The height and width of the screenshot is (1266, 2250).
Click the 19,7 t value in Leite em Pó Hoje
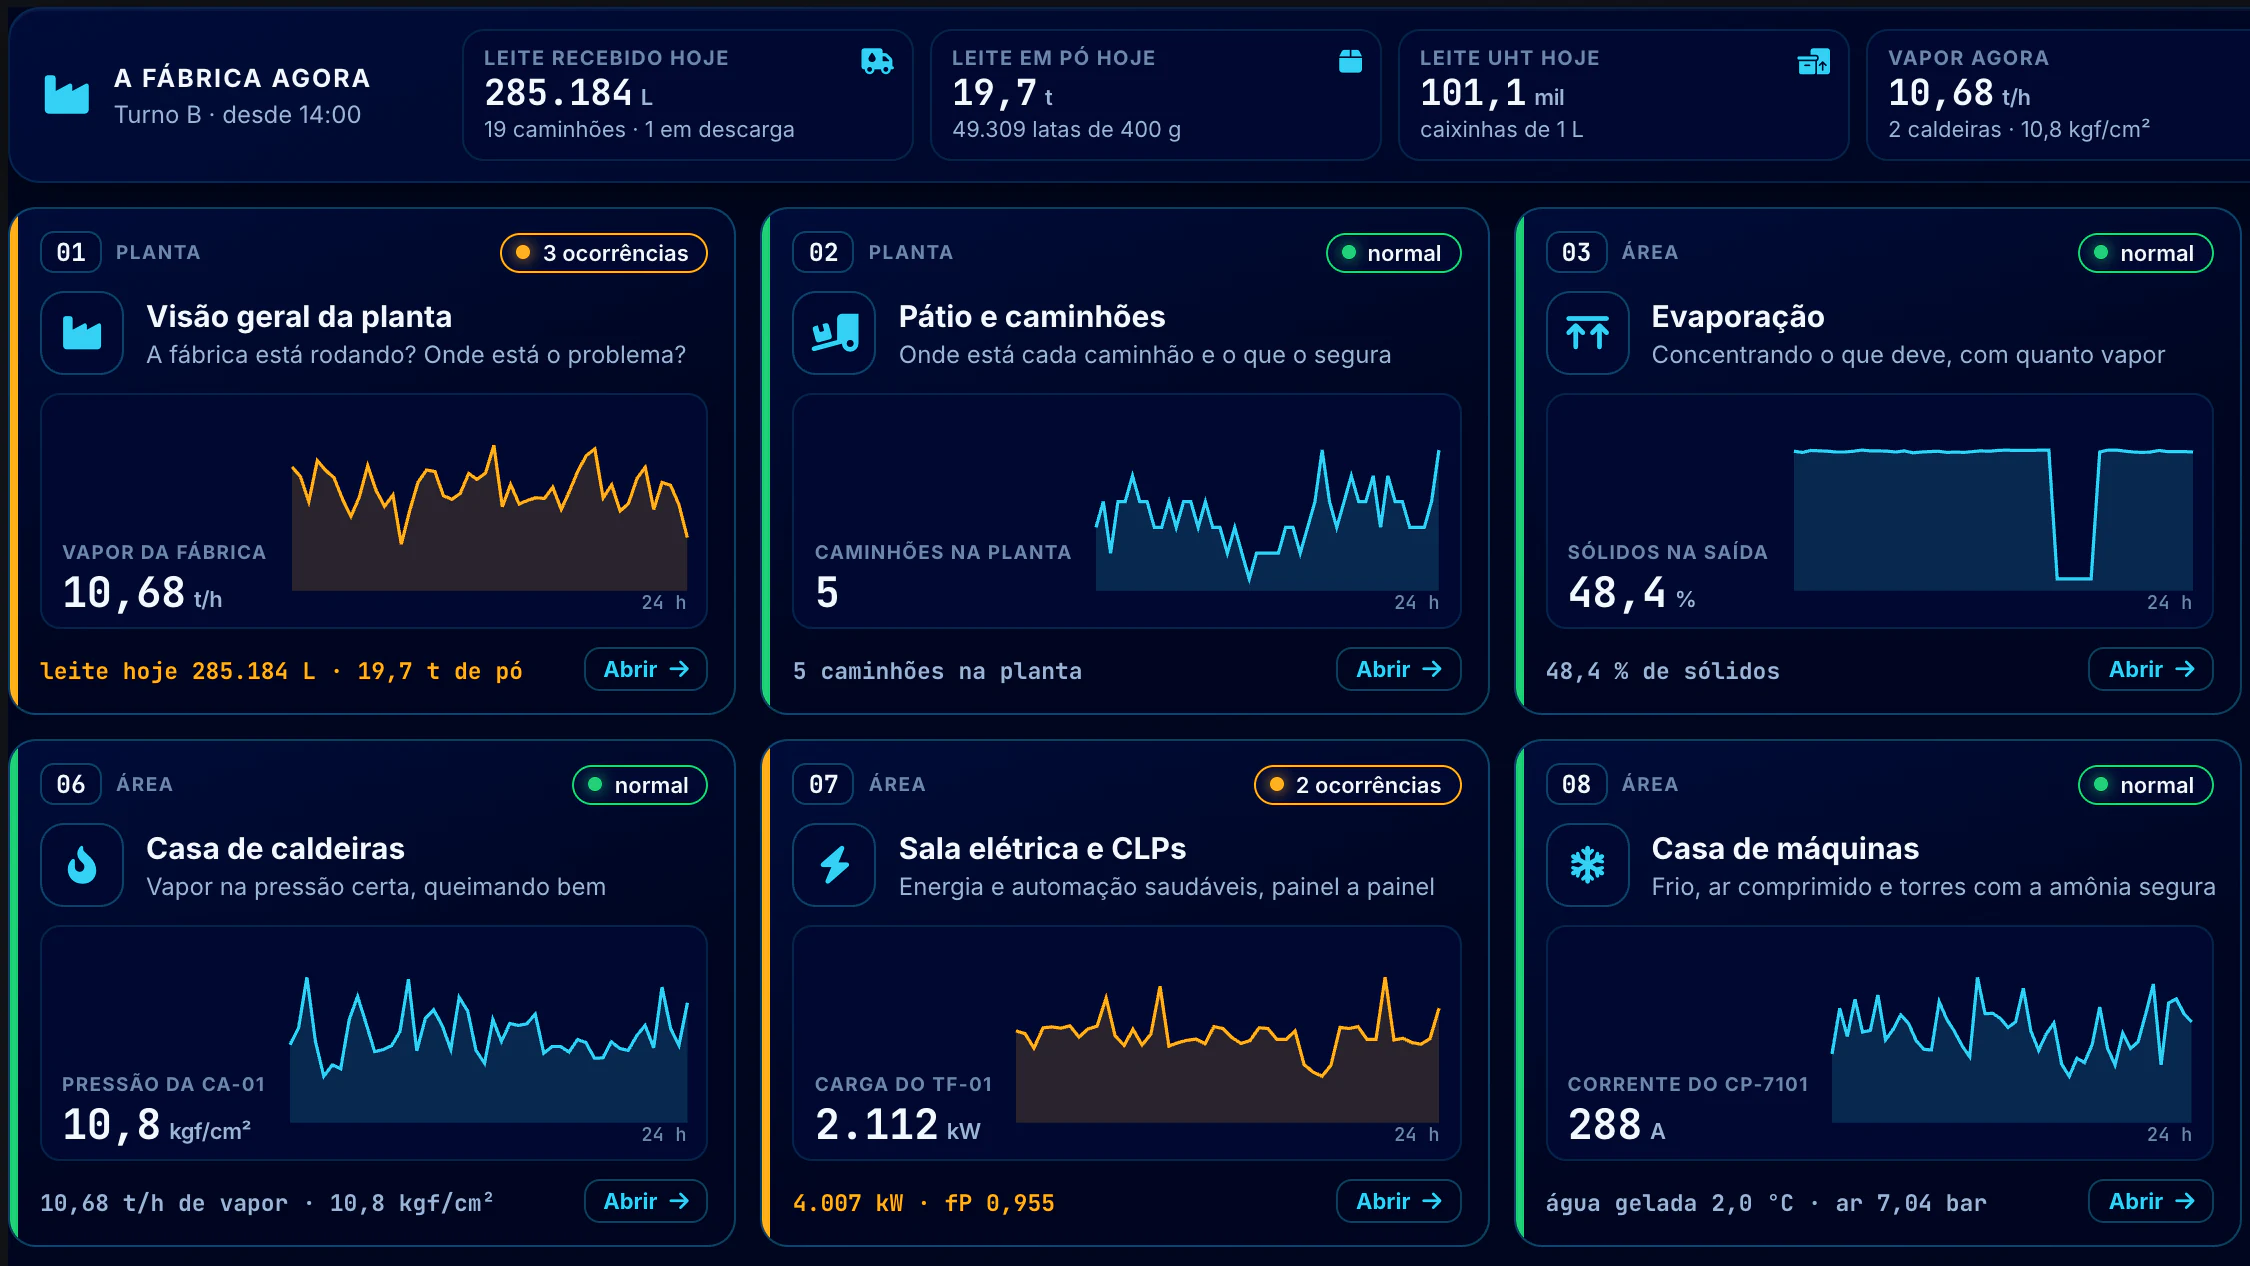1002,93
